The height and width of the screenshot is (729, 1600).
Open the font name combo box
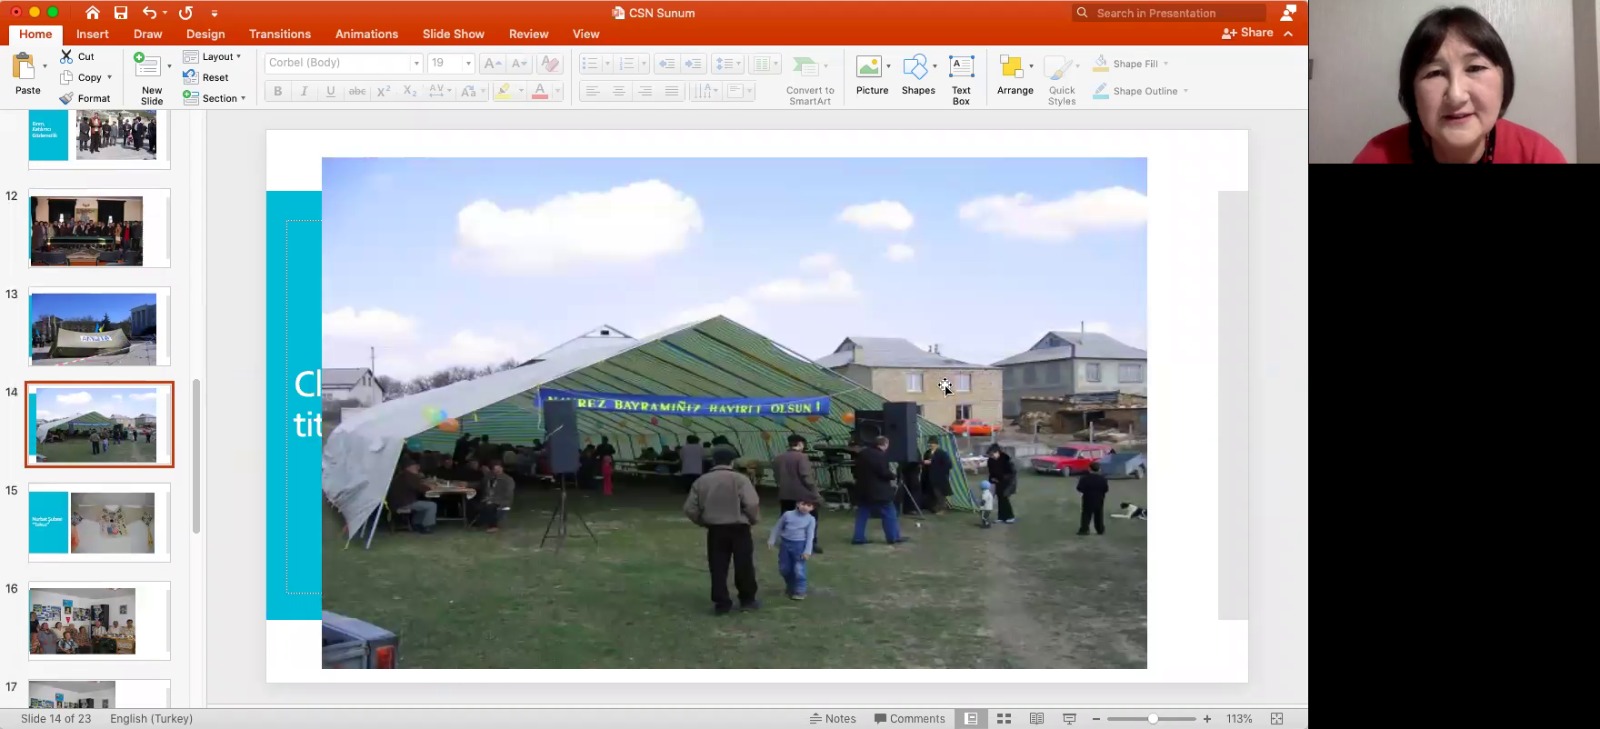343,63
